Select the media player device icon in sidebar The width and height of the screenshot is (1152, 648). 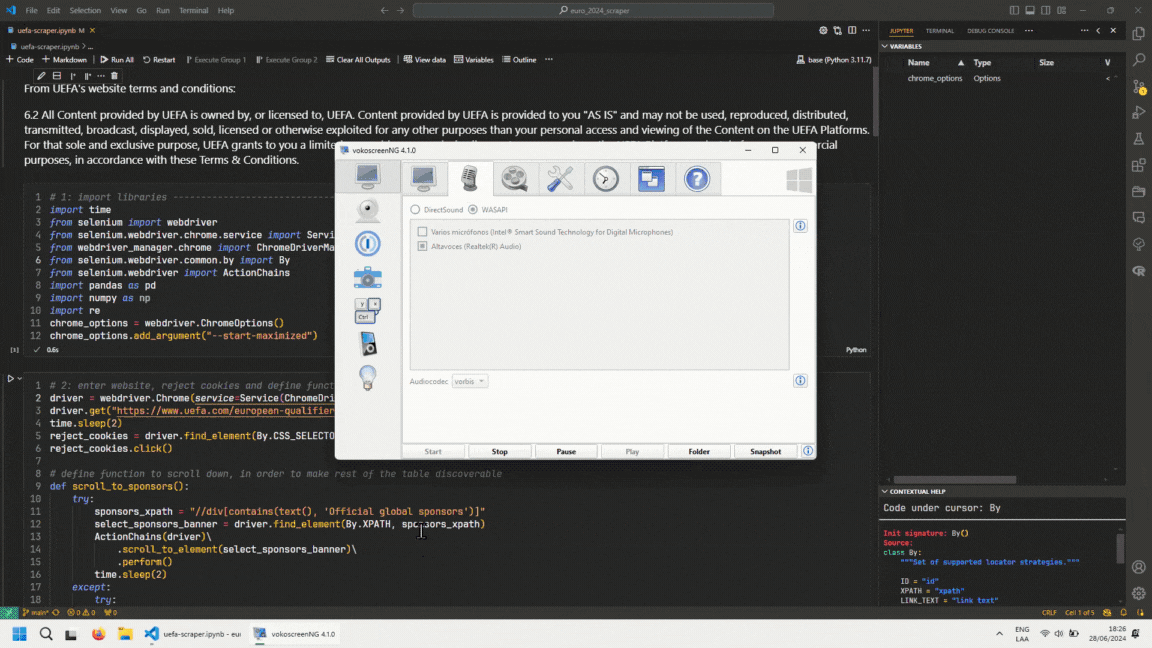(x=367, y=344)
